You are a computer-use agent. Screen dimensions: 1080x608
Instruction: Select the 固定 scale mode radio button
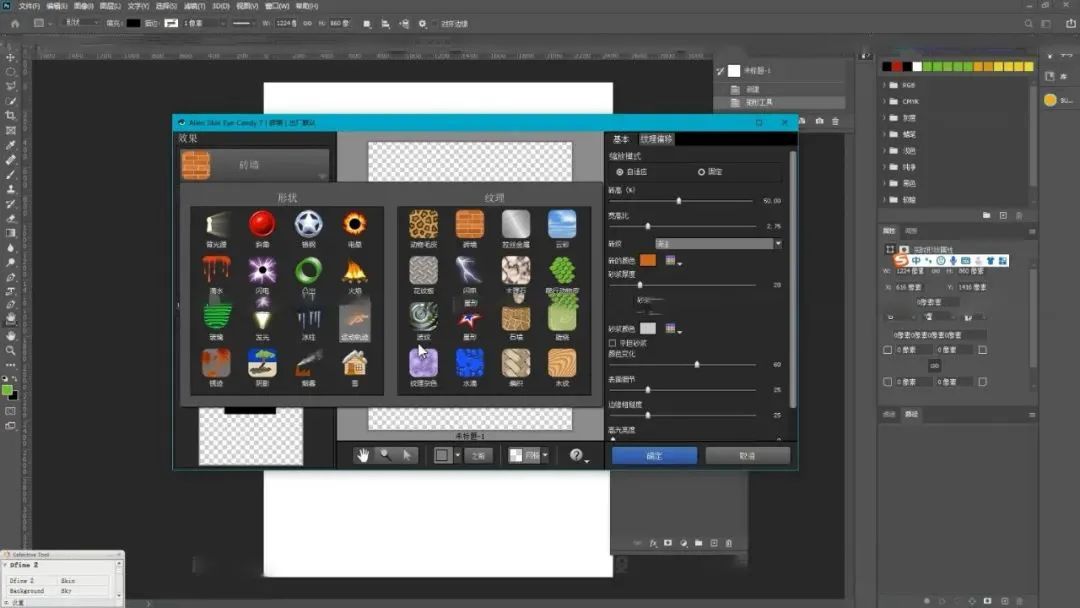tap(701, 172)
